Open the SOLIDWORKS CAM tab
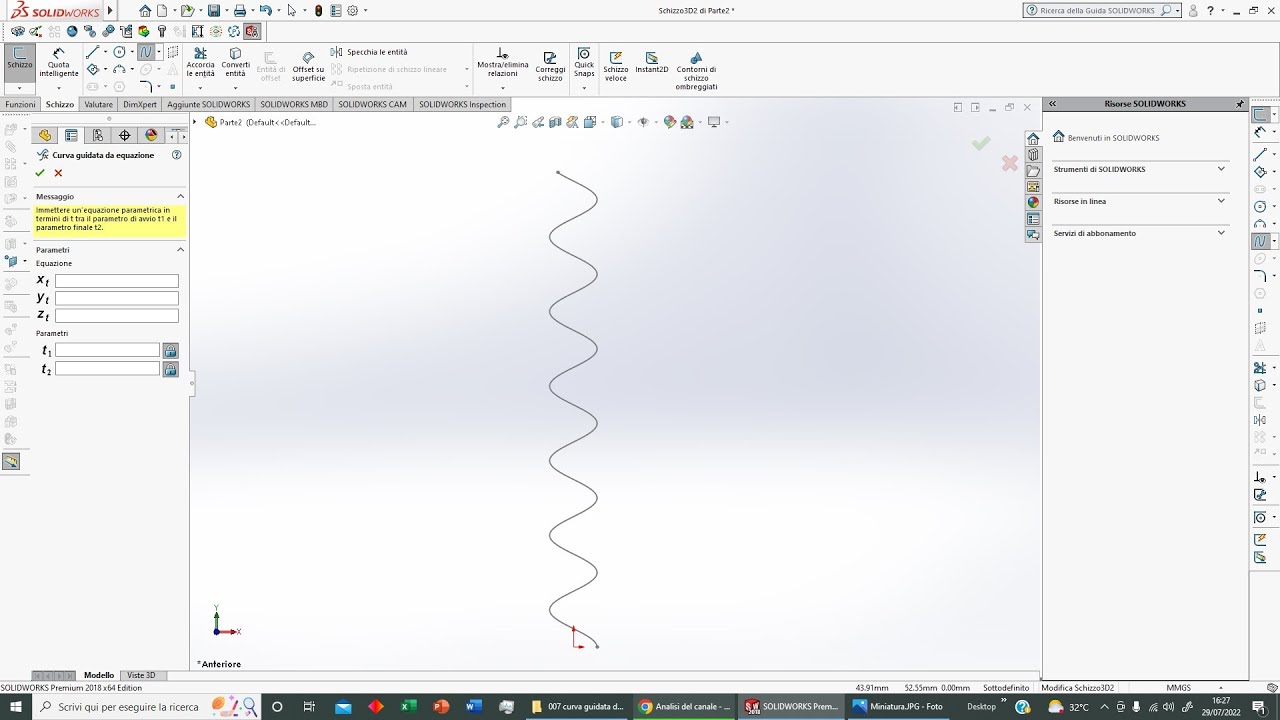Viewport: 1280px width, 720px height. point(373,104)
